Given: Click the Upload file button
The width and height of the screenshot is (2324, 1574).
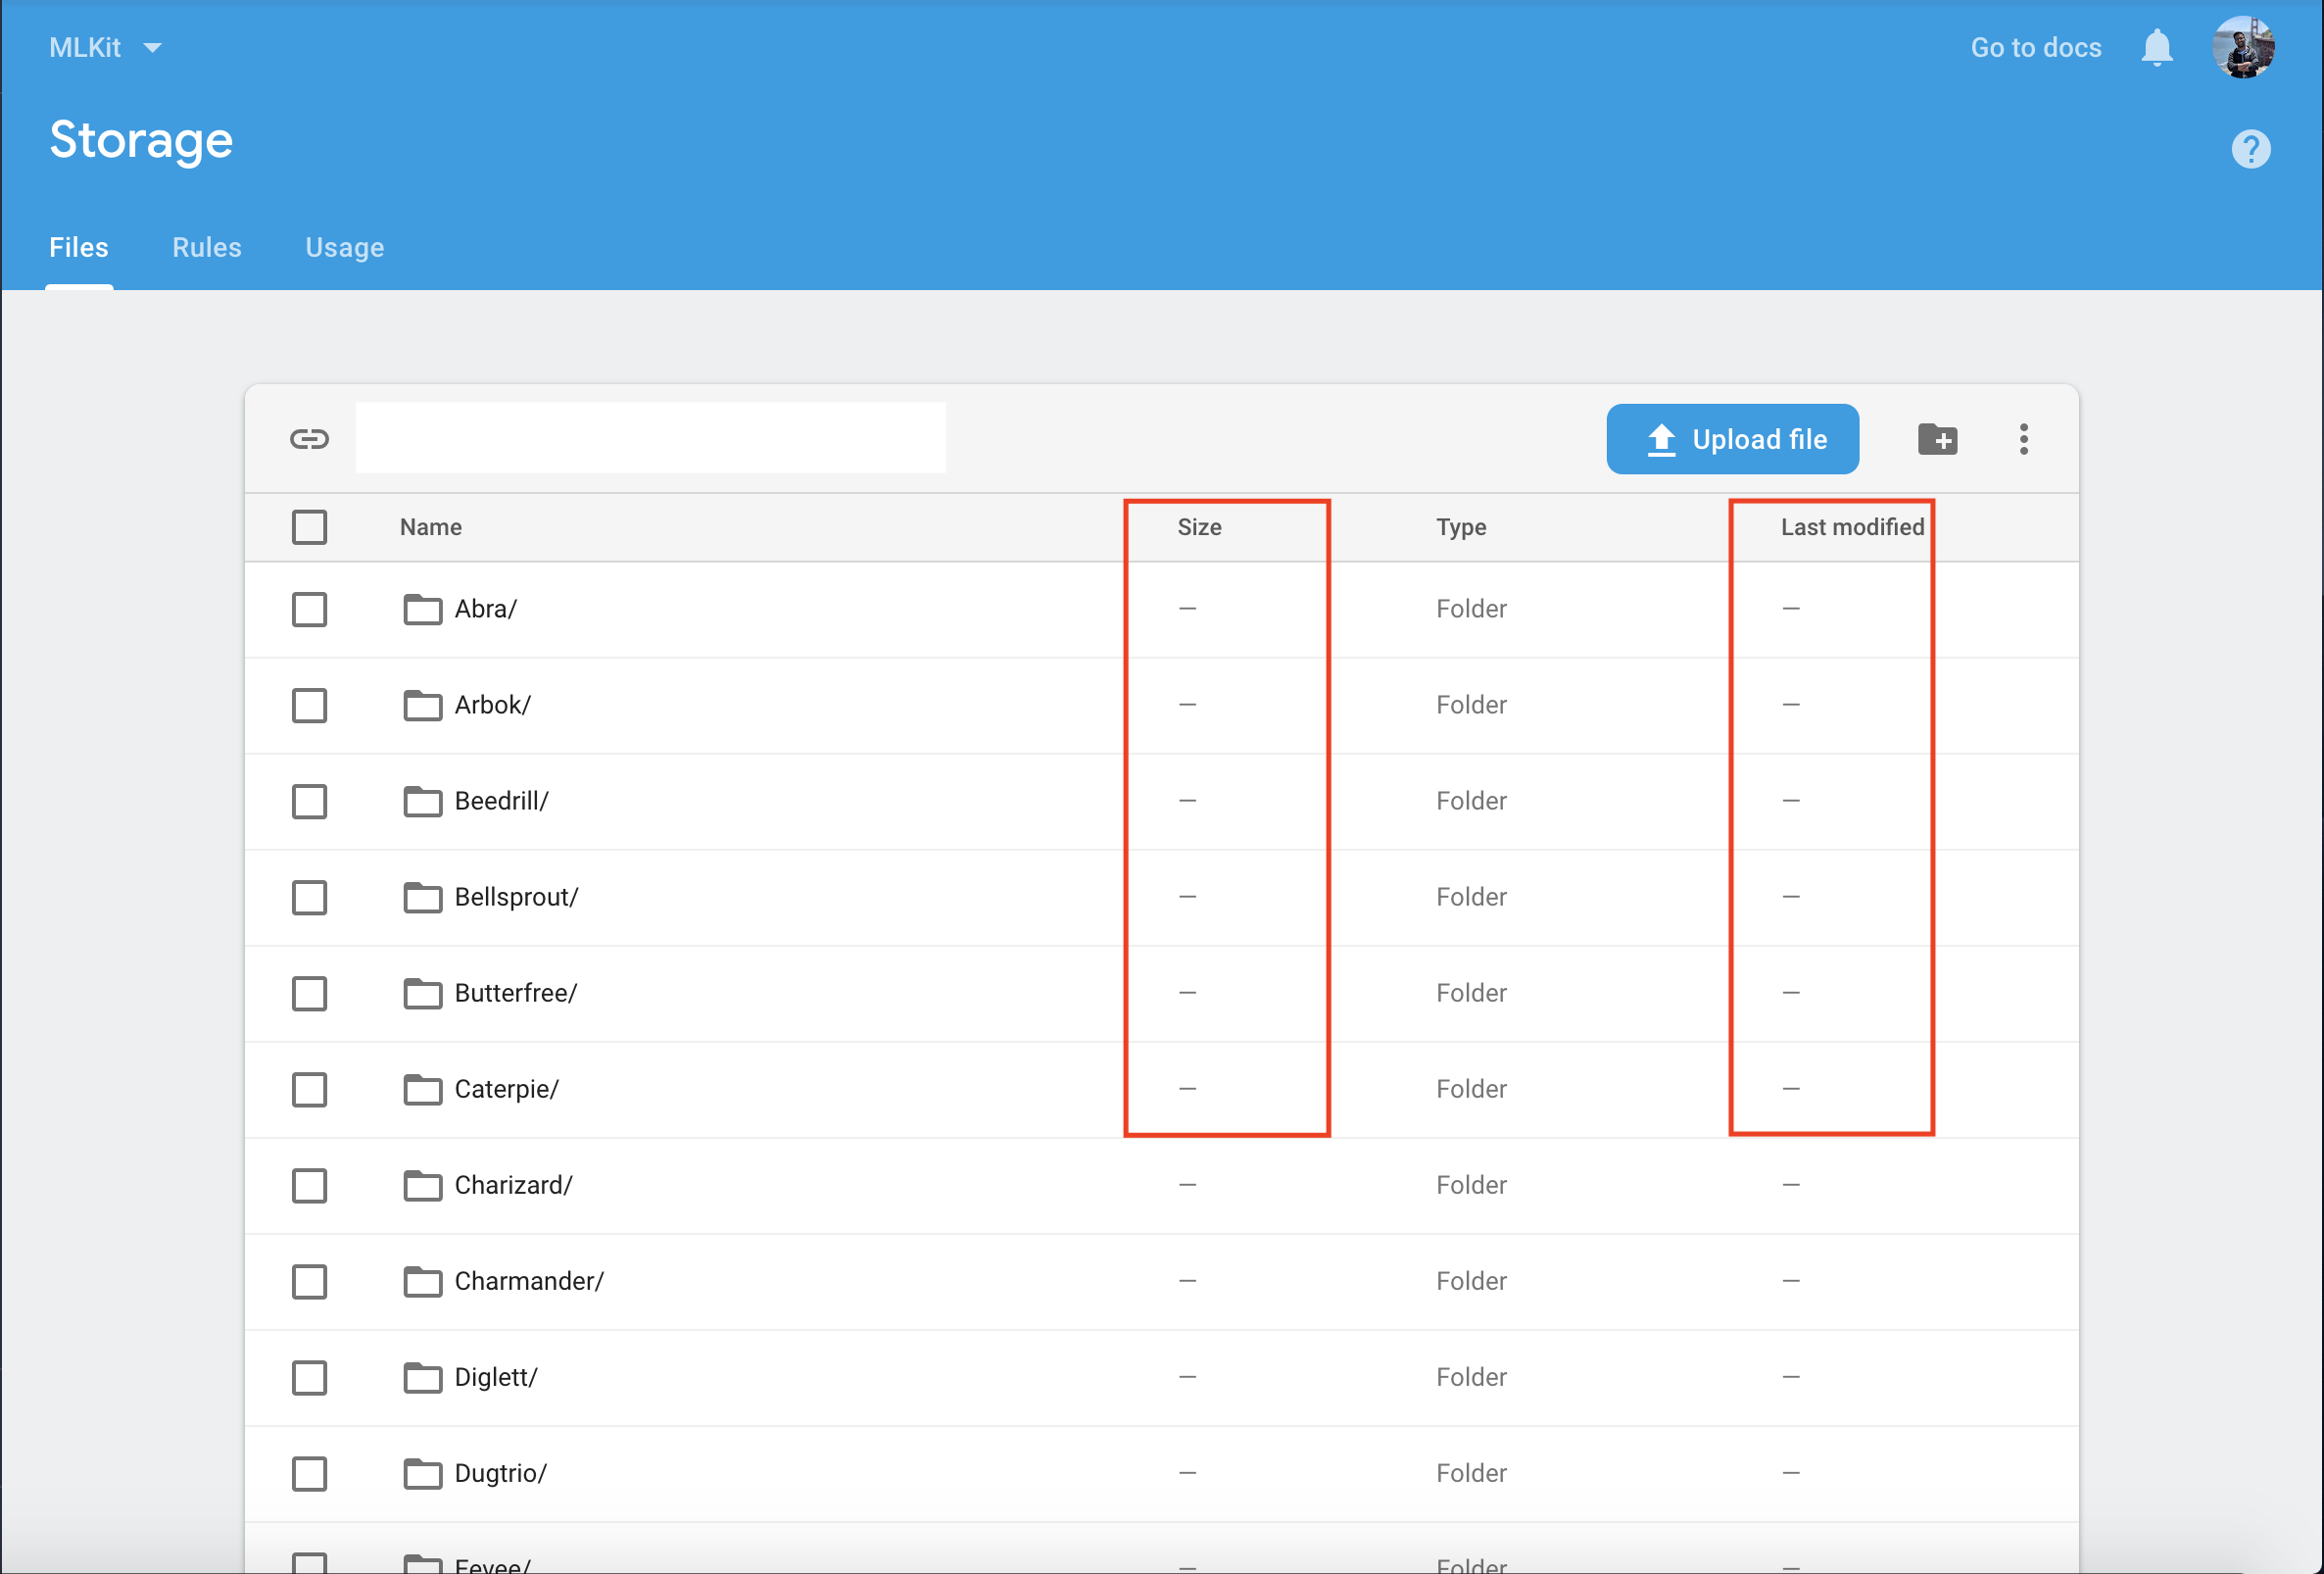Looking at the screenshot, I should coord(1733,438).
